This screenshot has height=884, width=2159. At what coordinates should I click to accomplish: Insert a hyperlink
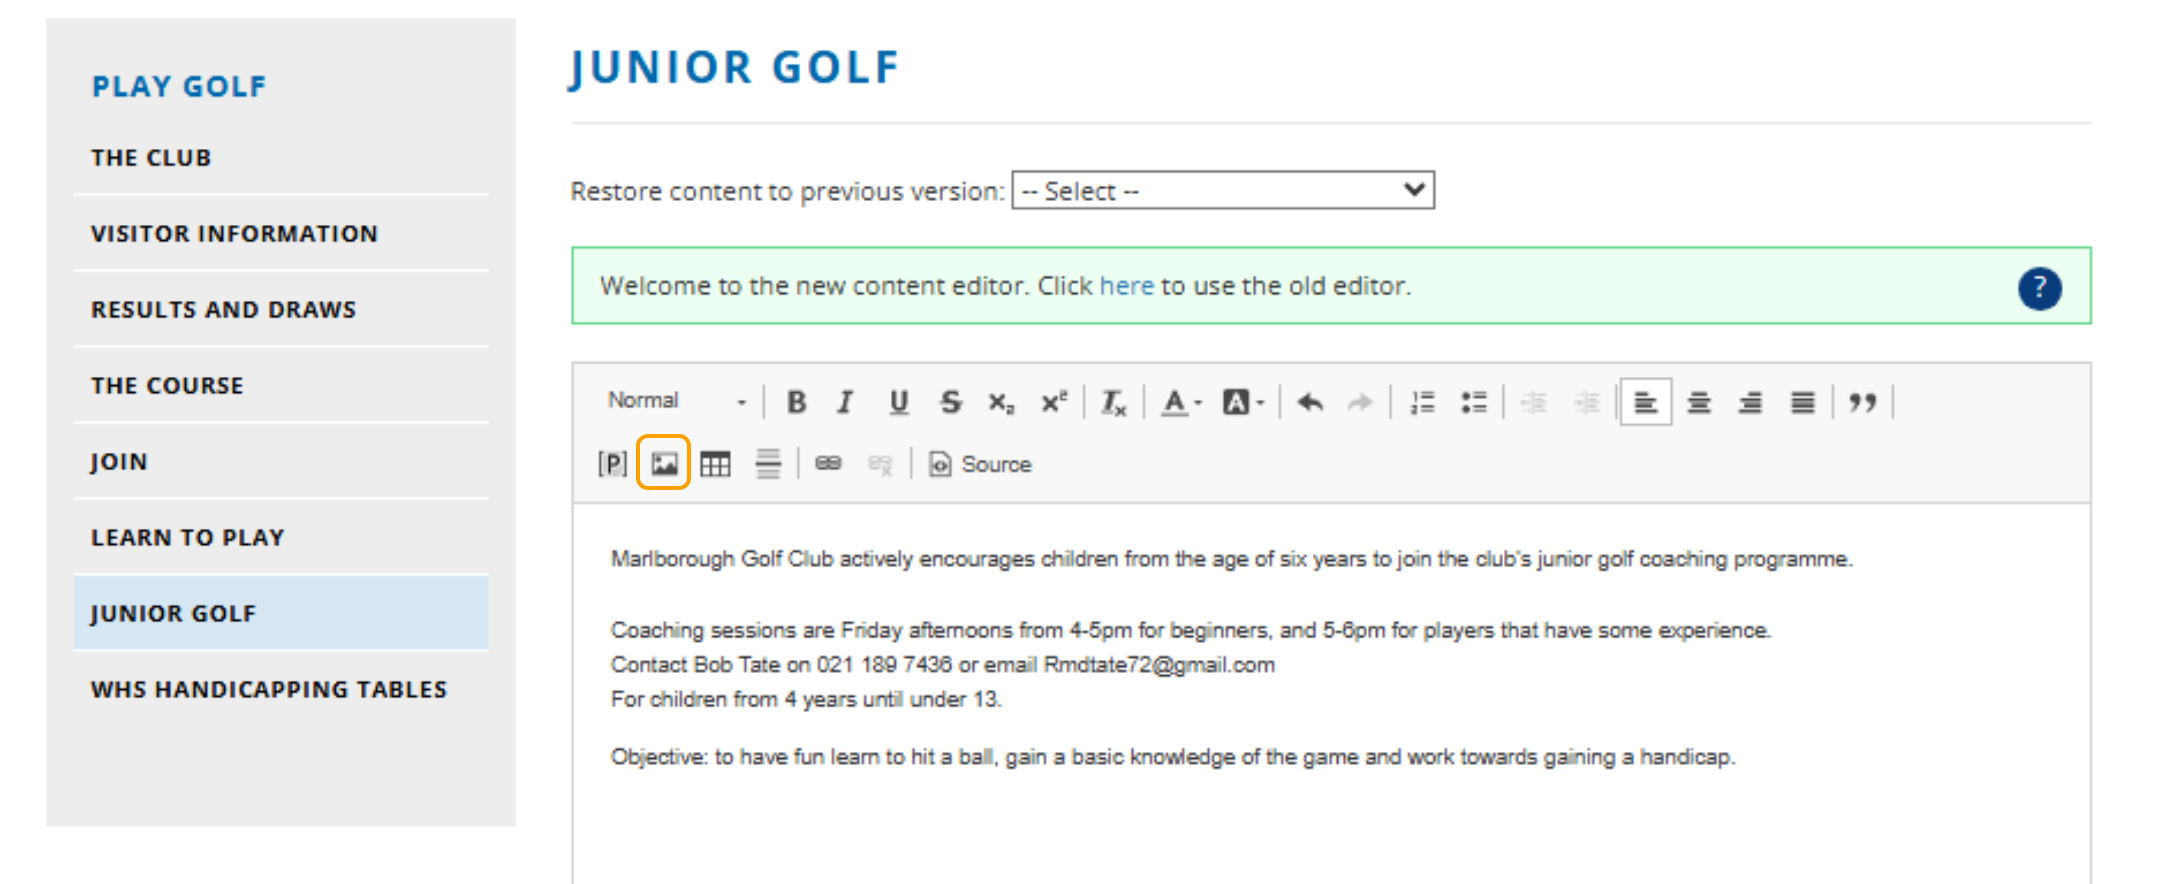(x=828, y=464)
